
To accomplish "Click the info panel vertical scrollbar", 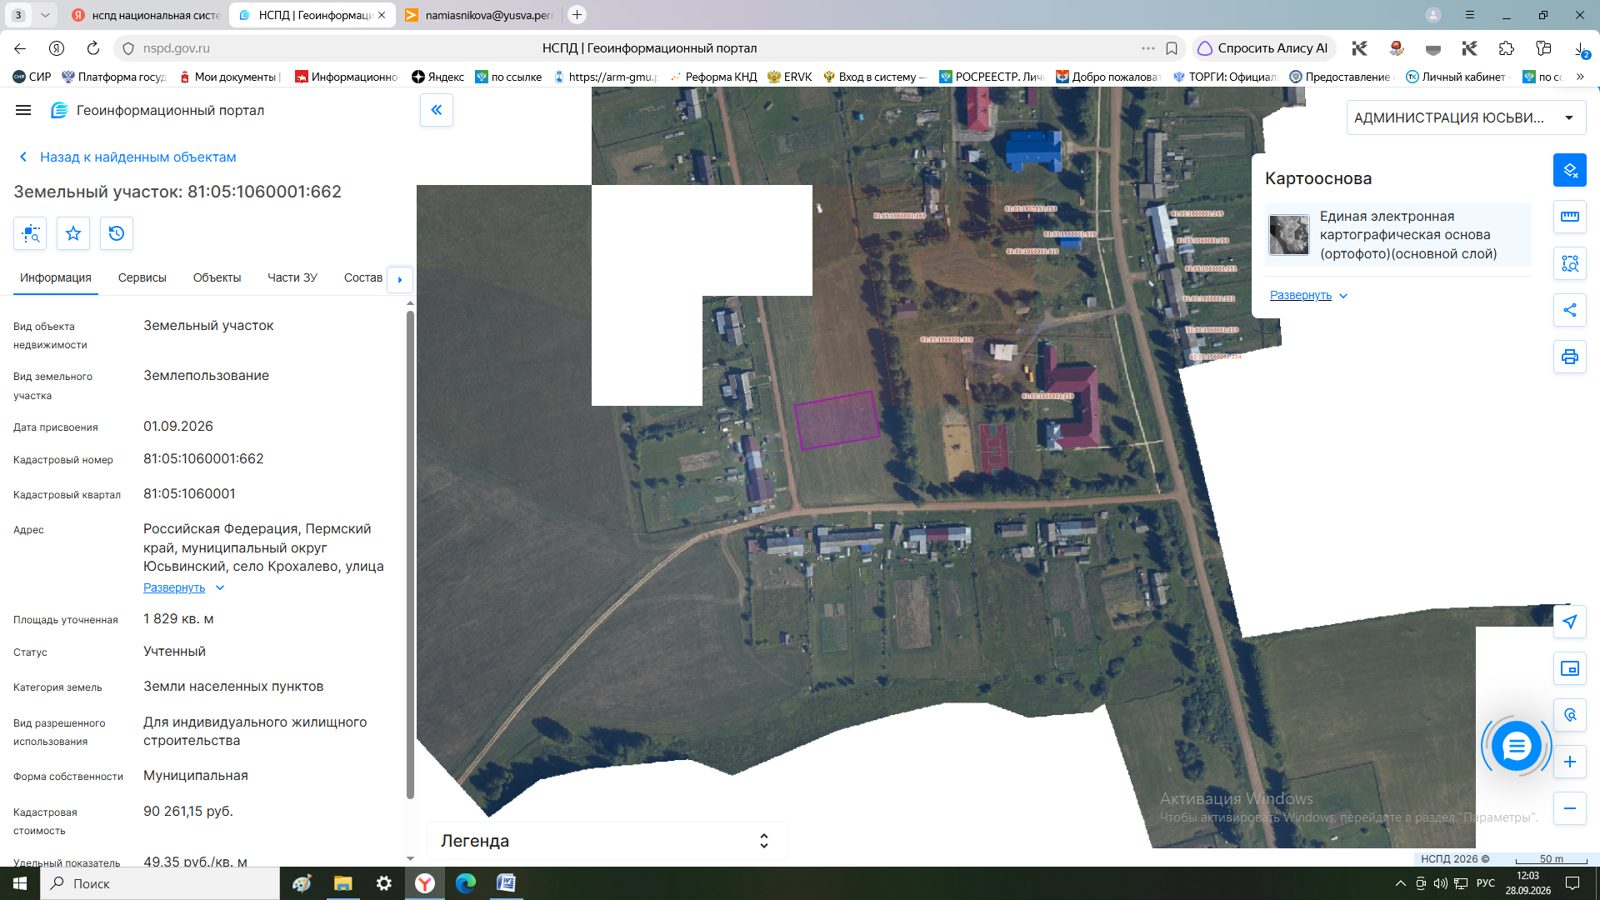I will coord(410,555).
